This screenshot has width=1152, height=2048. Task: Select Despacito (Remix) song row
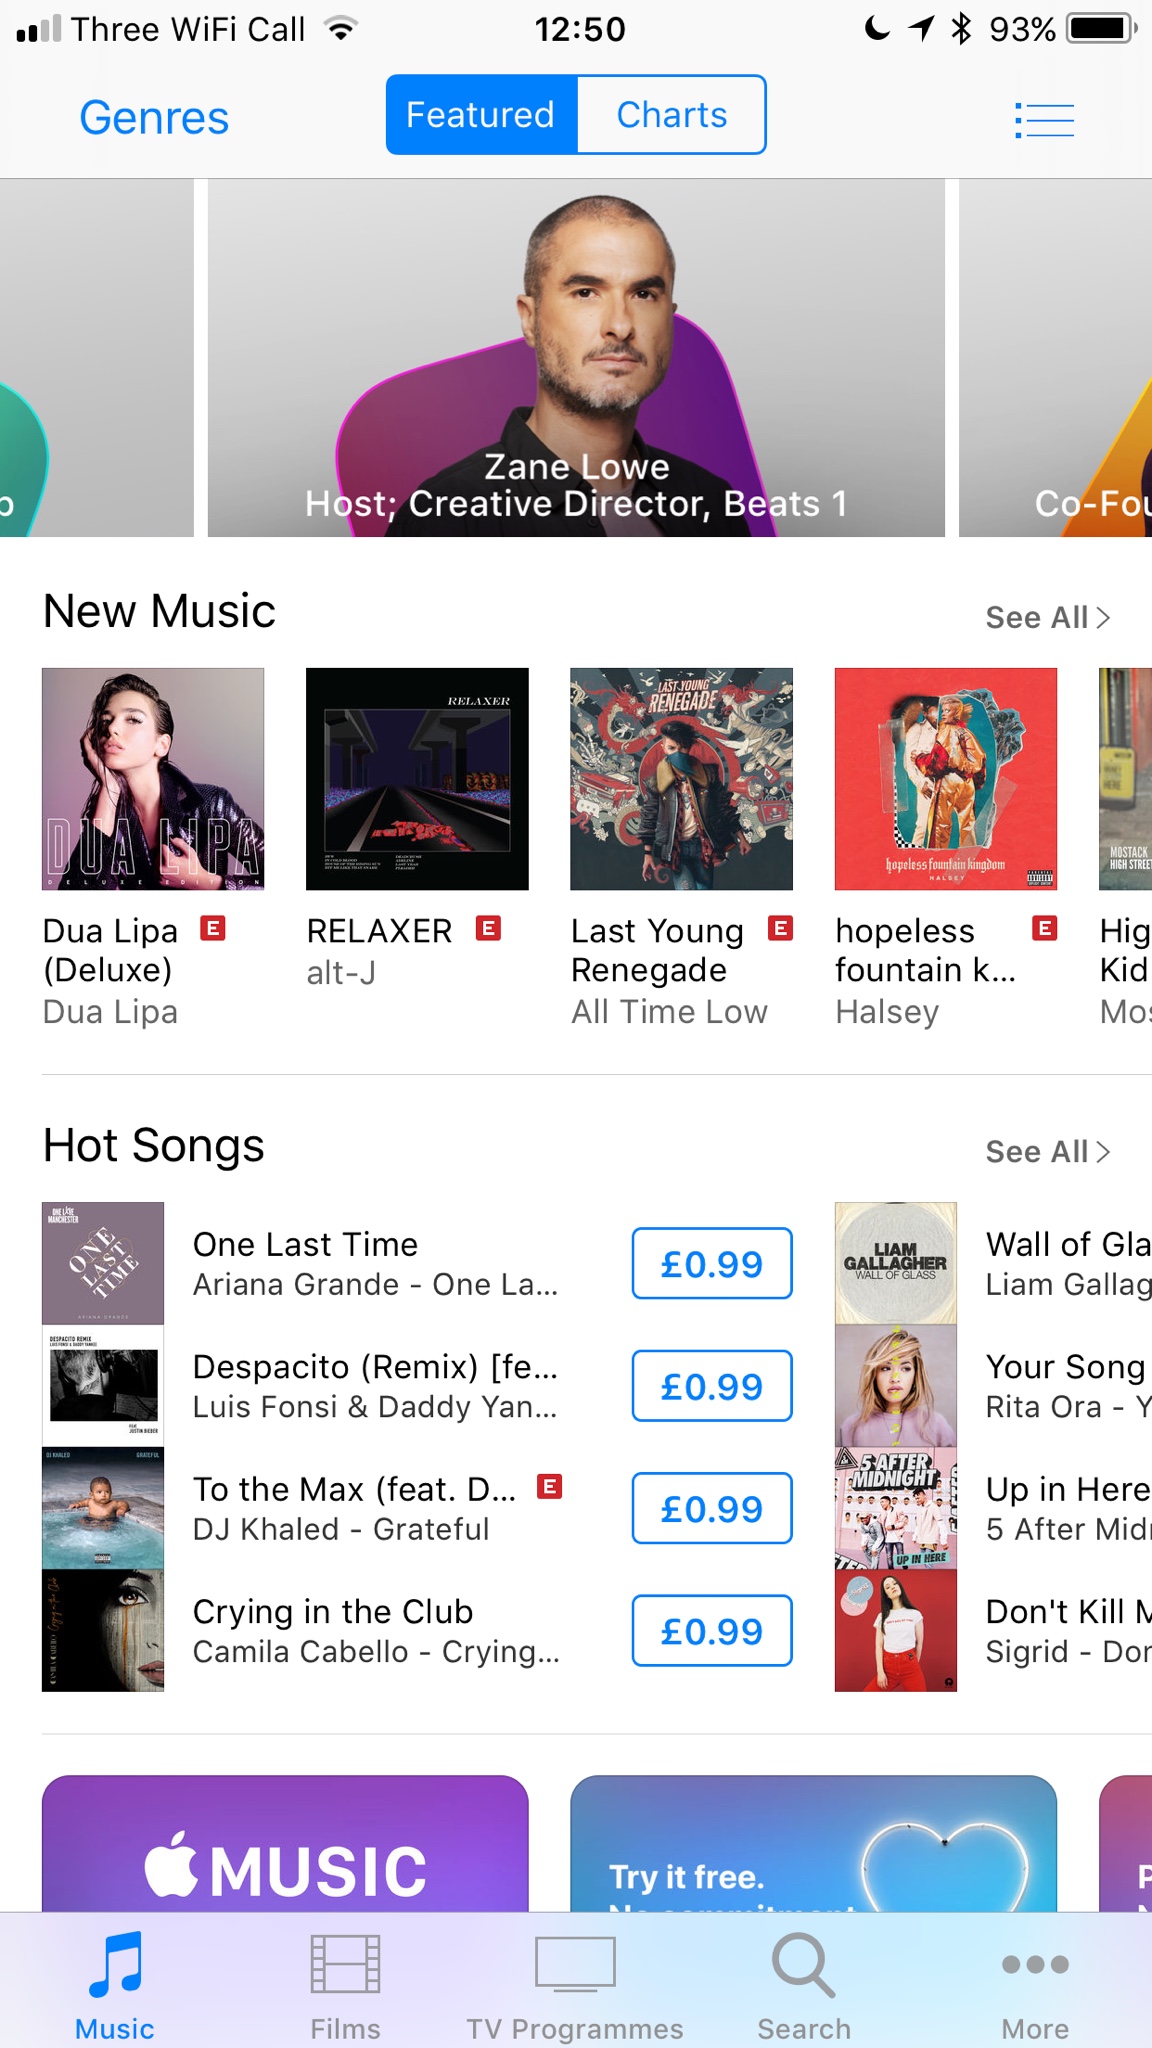tap(417, 1386)
